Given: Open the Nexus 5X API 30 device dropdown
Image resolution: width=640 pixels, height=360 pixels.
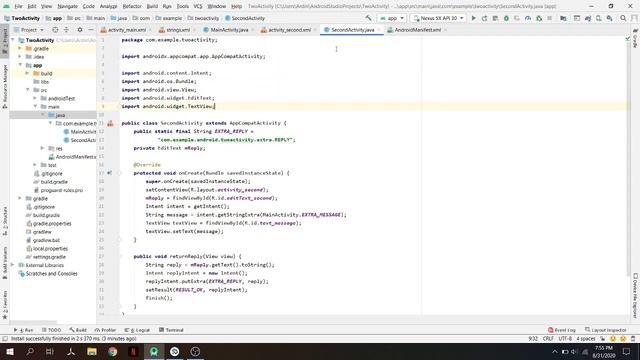Looking at the screenshot, I should coord(438,18).
